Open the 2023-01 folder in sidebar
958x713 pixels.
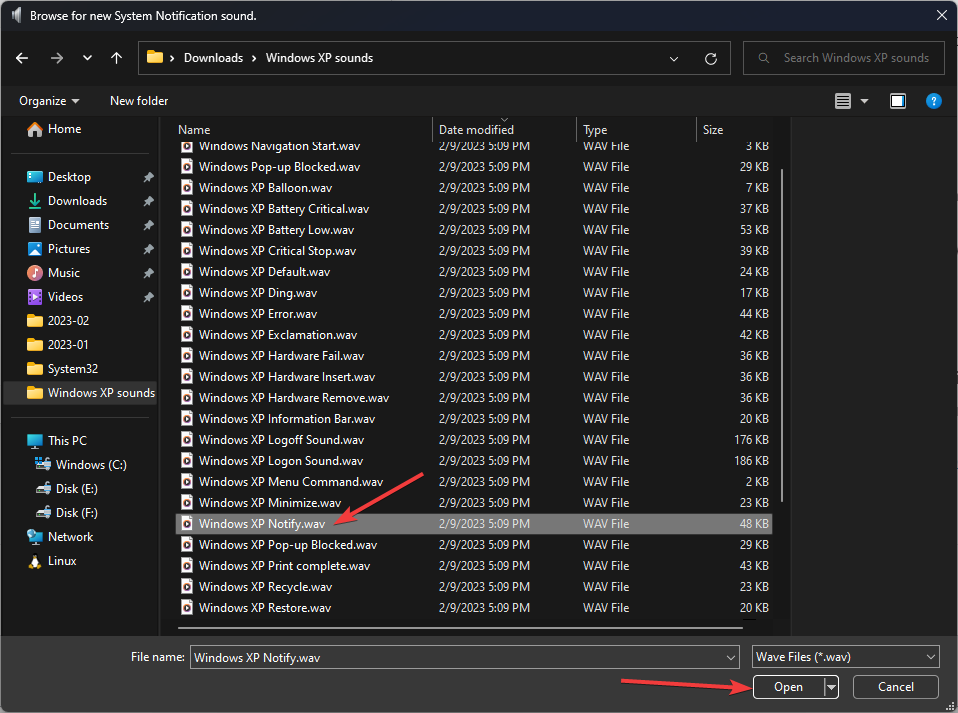(57, 345)
